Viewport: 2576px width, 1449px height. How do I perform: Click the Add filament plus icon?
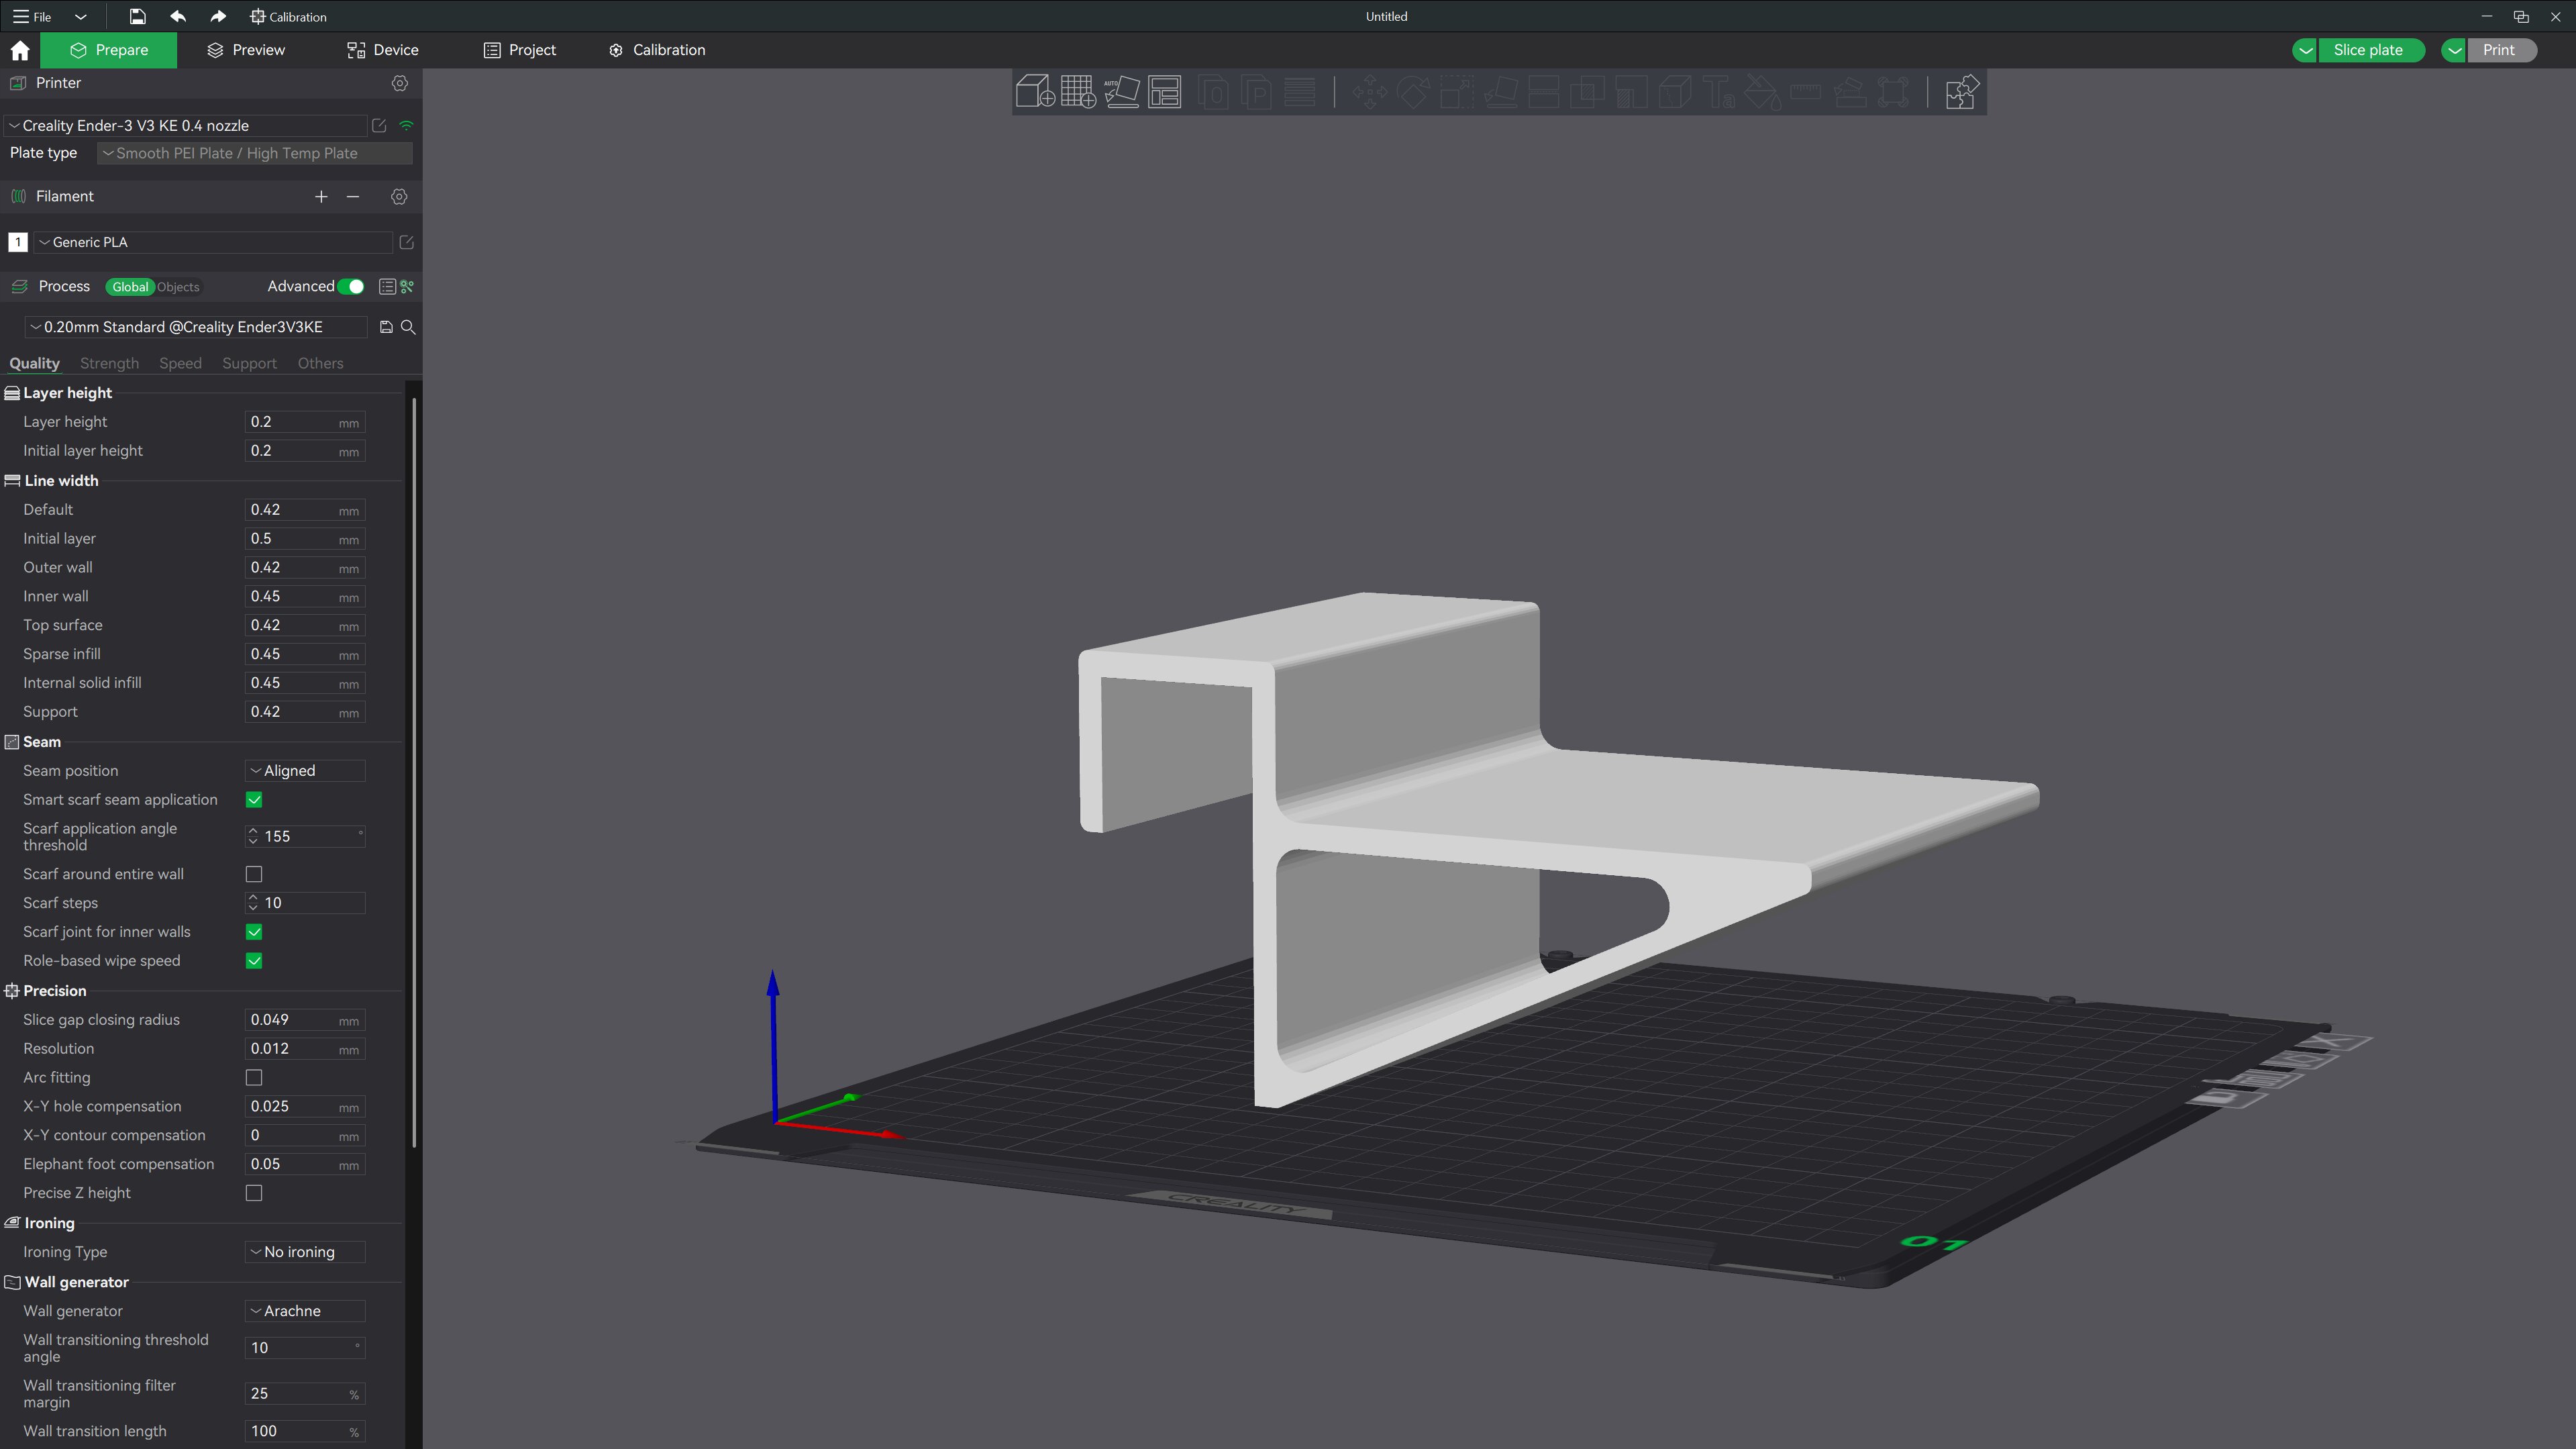click(x=321, y=197)
